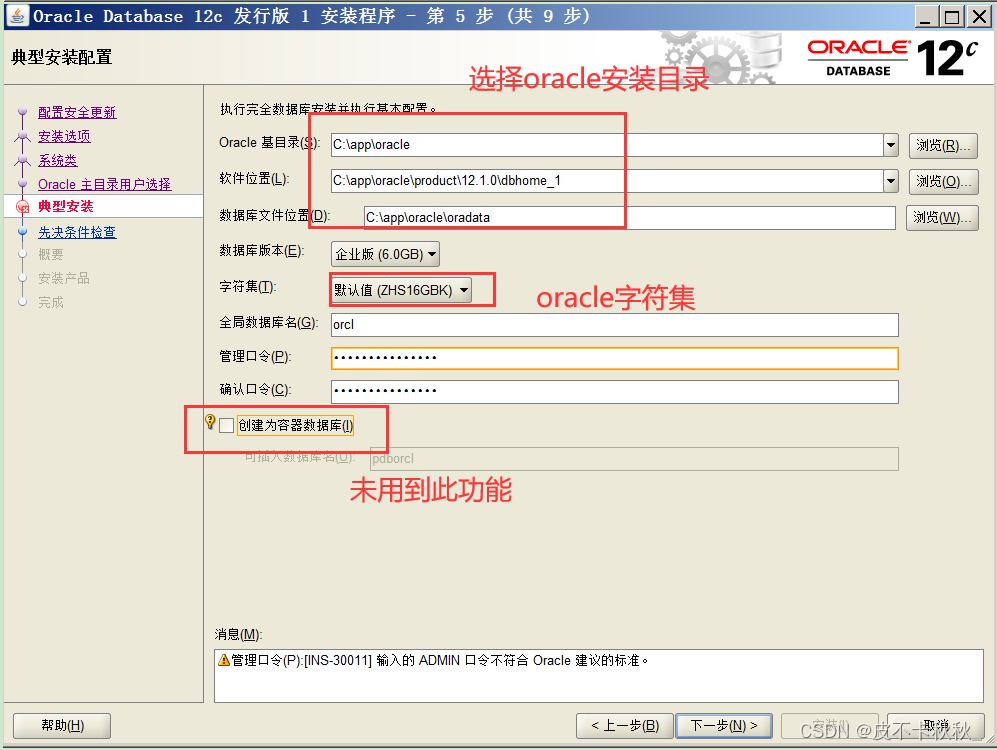997x750 pixels.
Task: Go to the 系统类 step
Action: coord(57,161)
